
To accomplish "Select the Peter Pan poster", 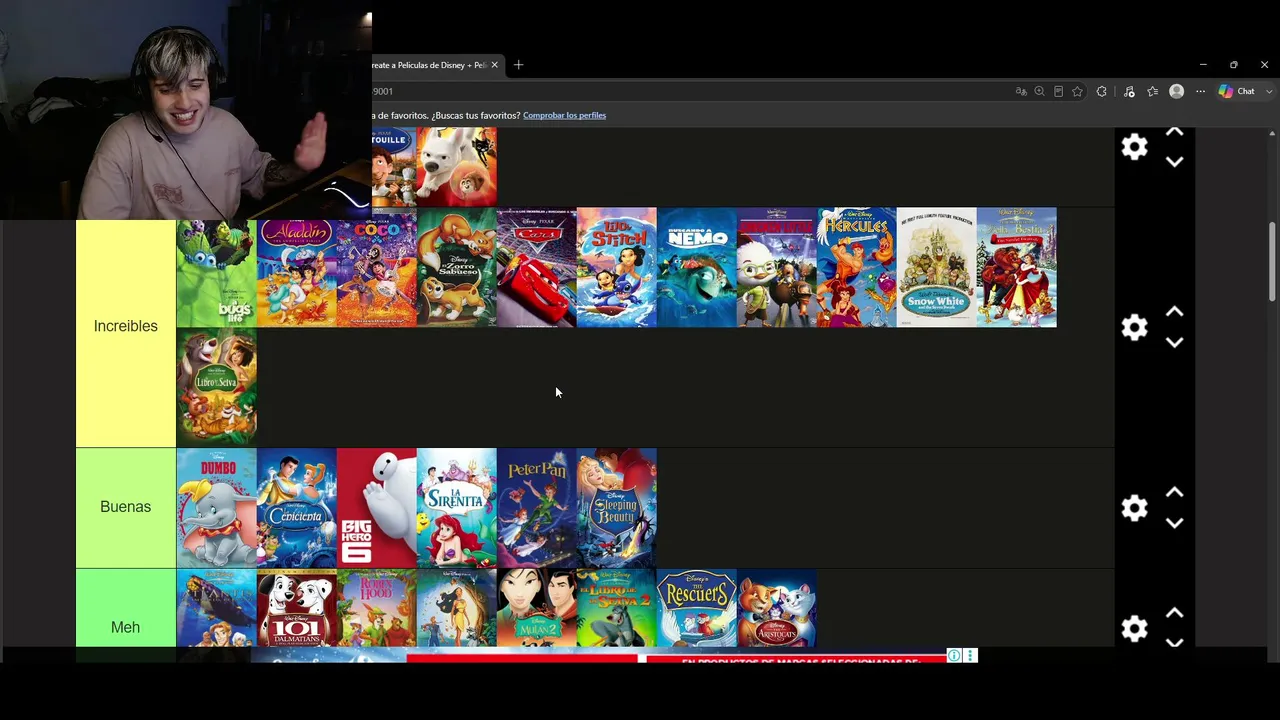I will pyautogui.click(x=536, y=507).
